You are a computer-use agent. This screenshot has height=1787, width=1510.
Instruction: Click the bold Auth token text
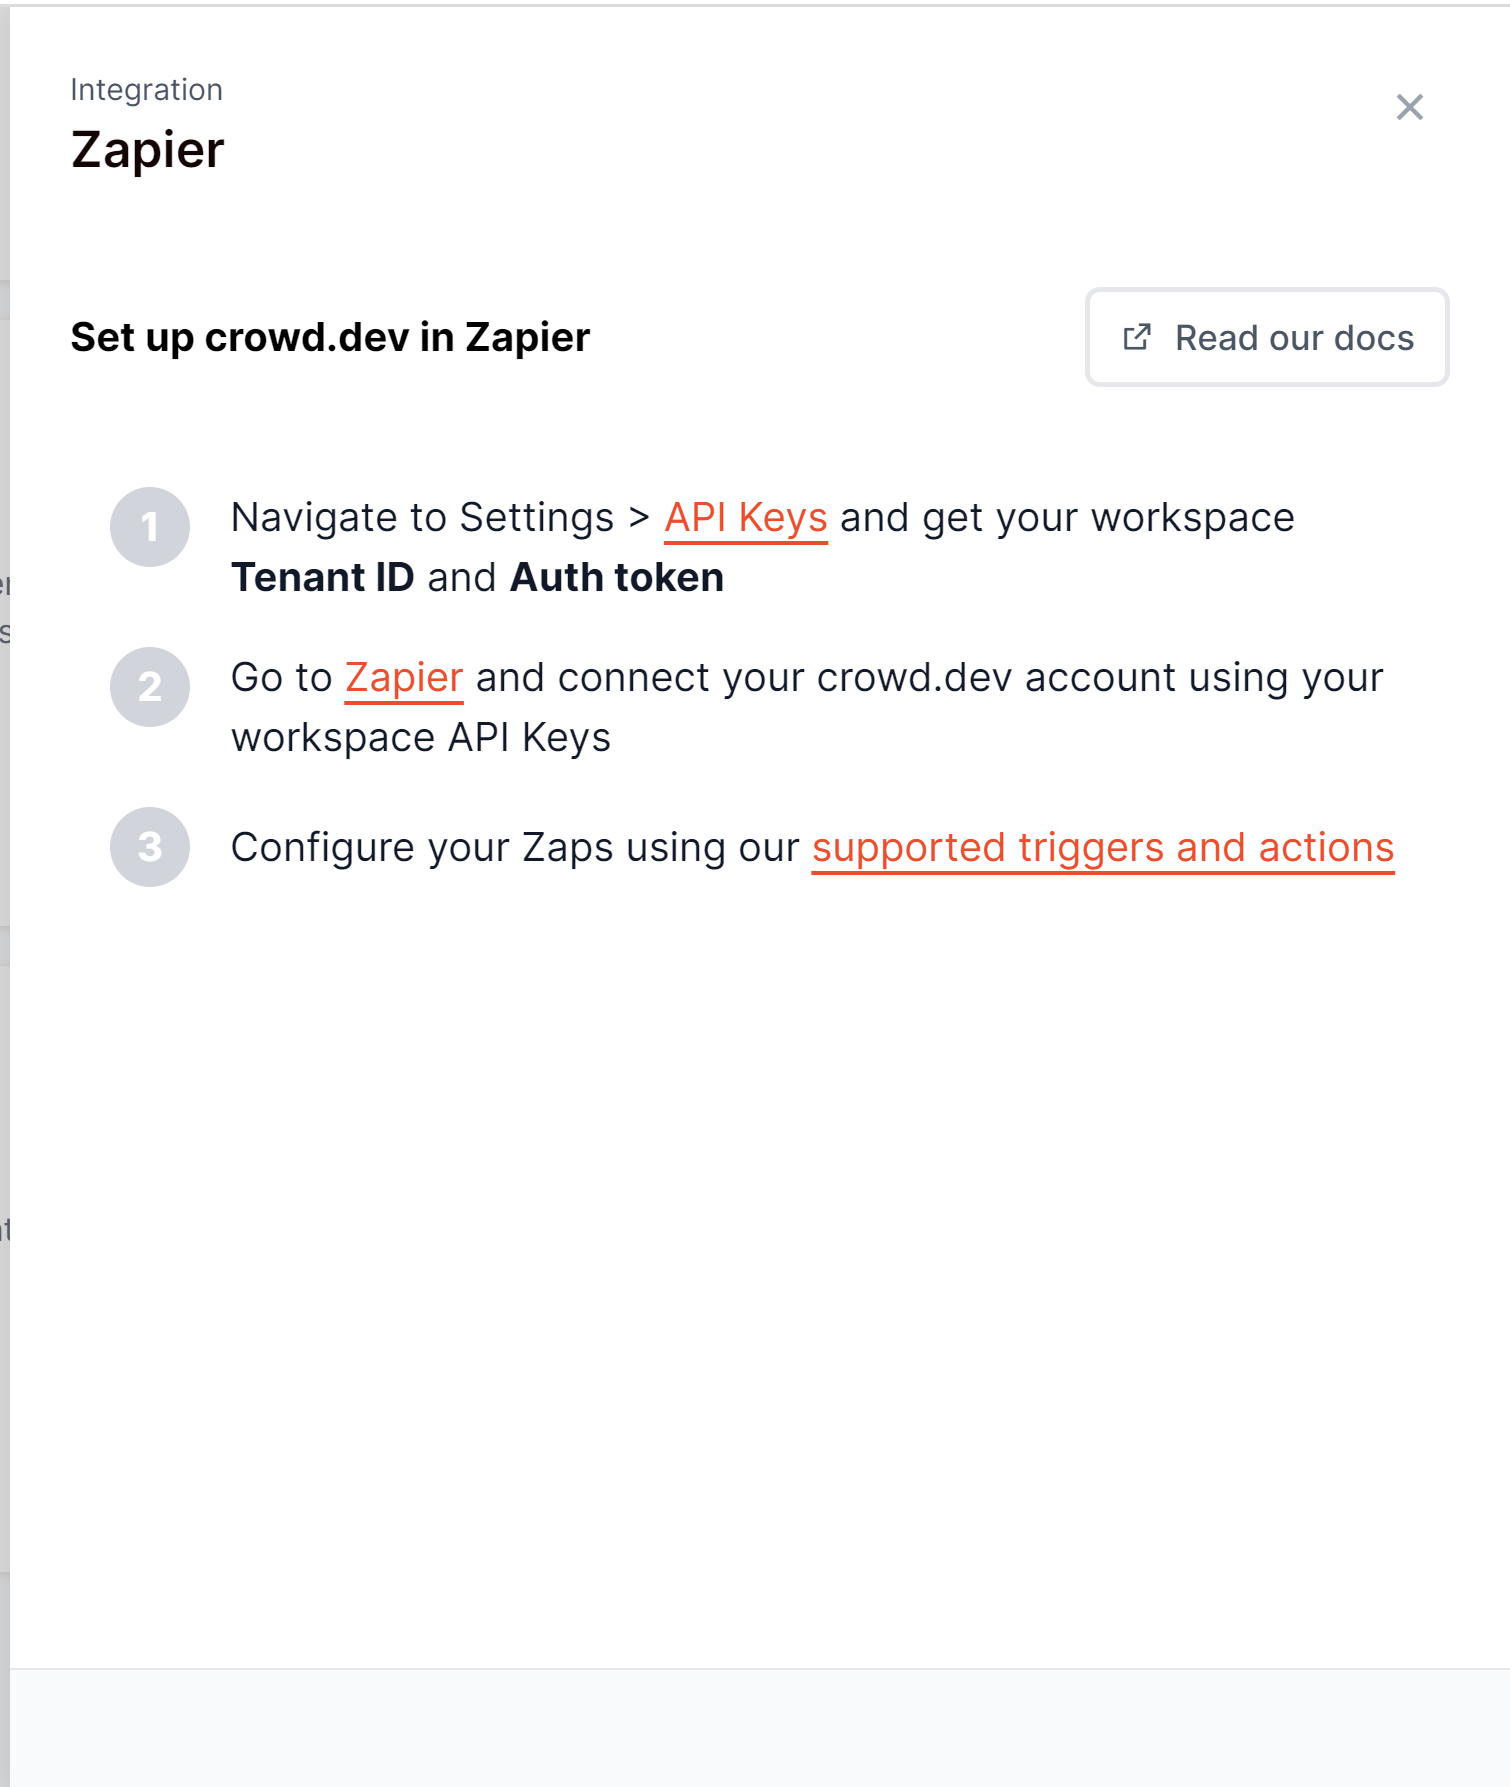(617, 578)
